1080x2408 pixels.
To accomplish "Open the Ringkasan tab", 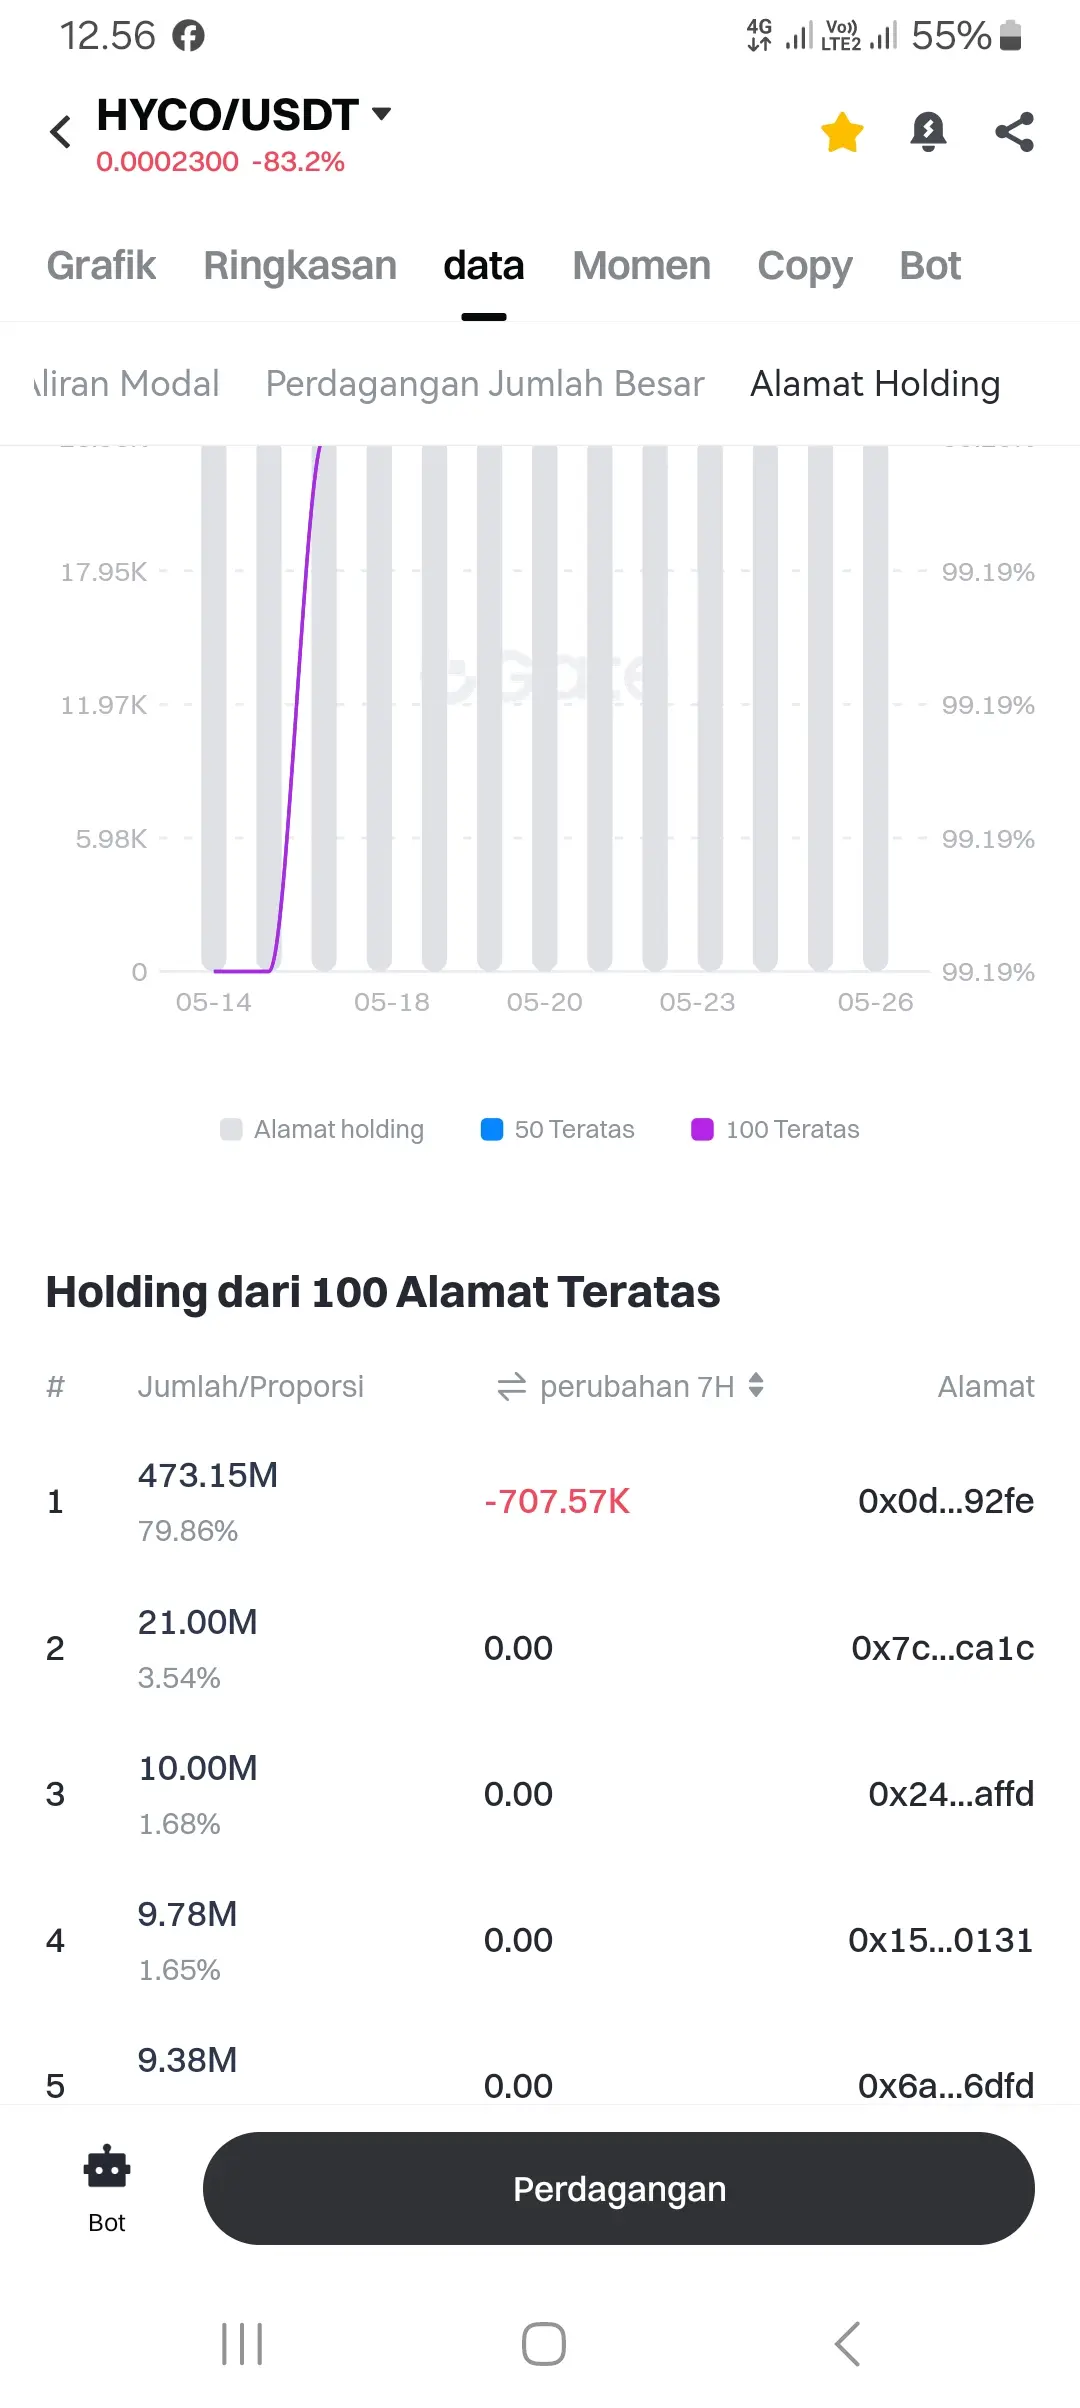I will pos(300,266).
